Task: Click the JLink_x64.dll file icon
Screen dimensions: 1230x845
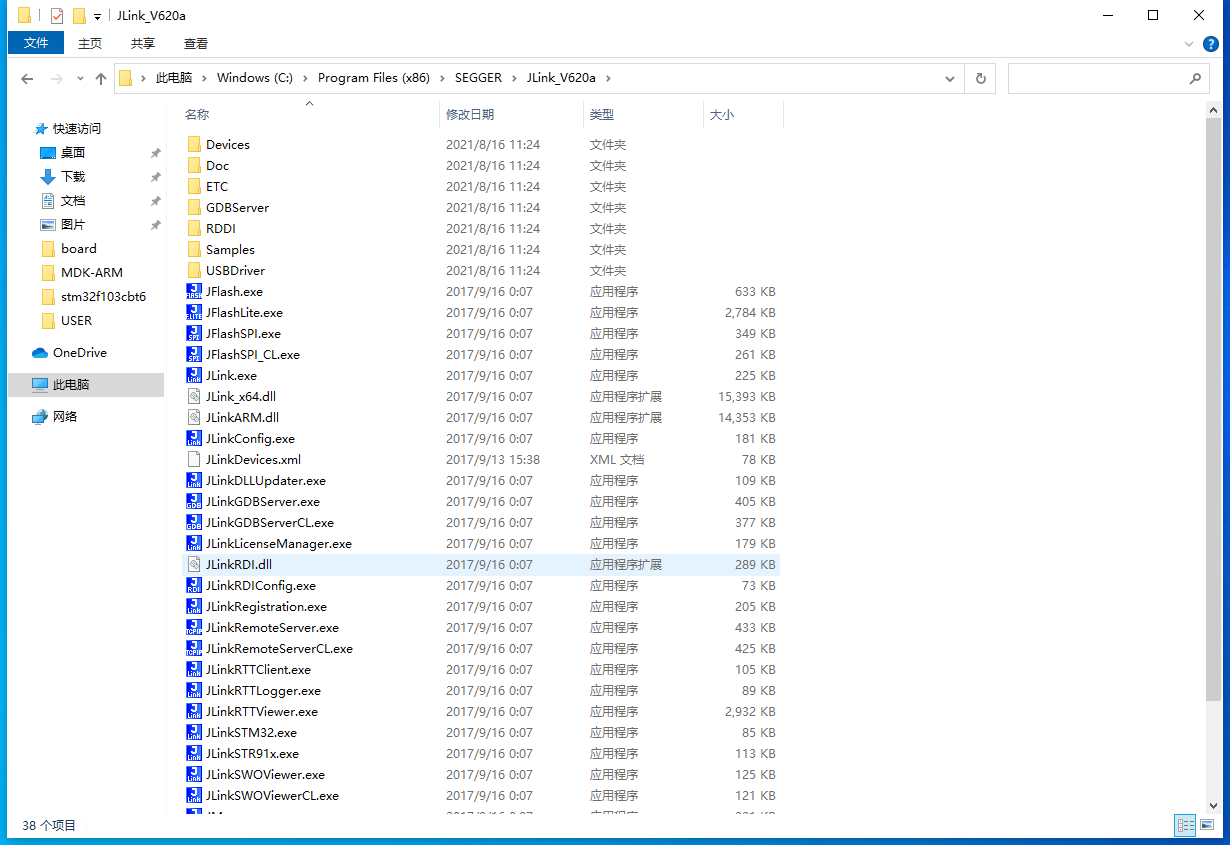Action: click(x=194, y=397)
